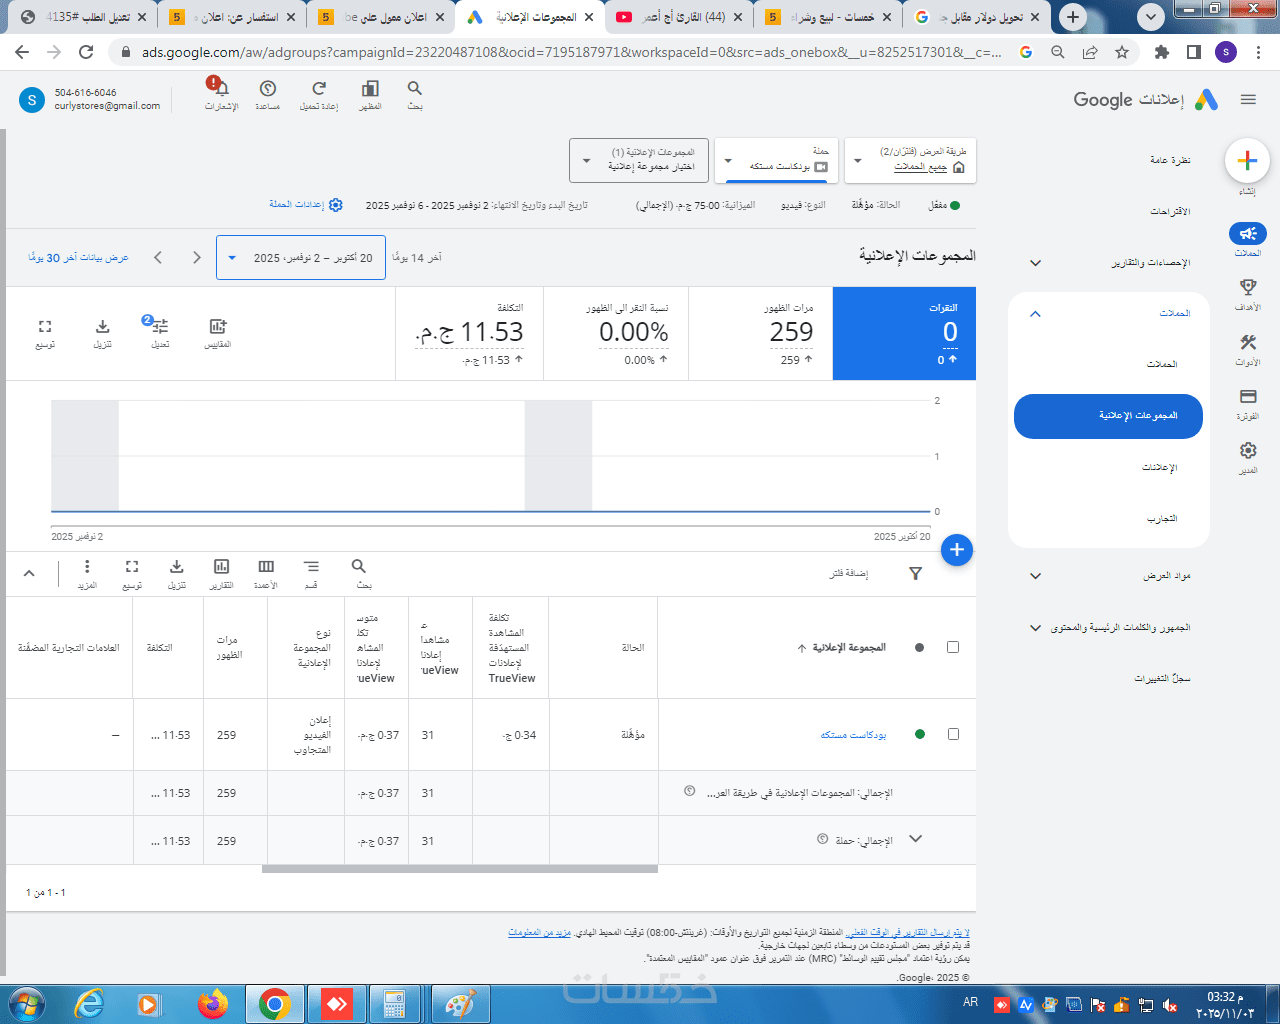Open Recommendations (الاقتراحات) in navigation
Viewport: 1280px width, 1024px height.
click(x=1170, y=212)
